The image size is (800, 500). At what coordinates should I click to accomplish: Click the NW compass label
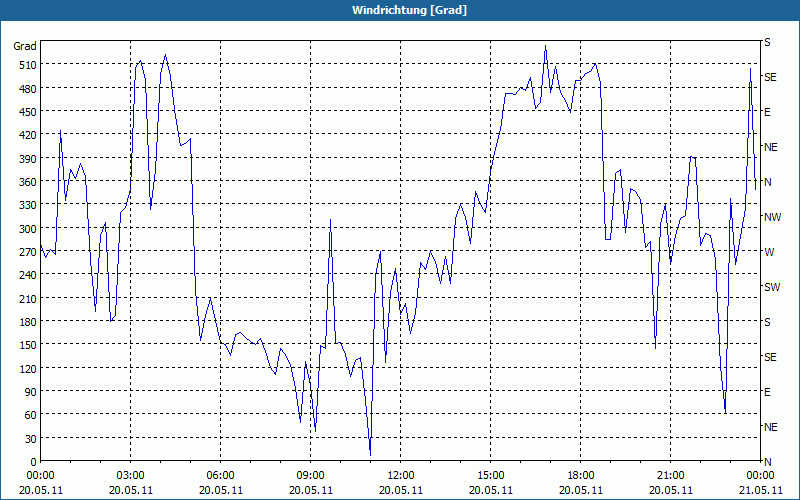(x=772, y=217)
